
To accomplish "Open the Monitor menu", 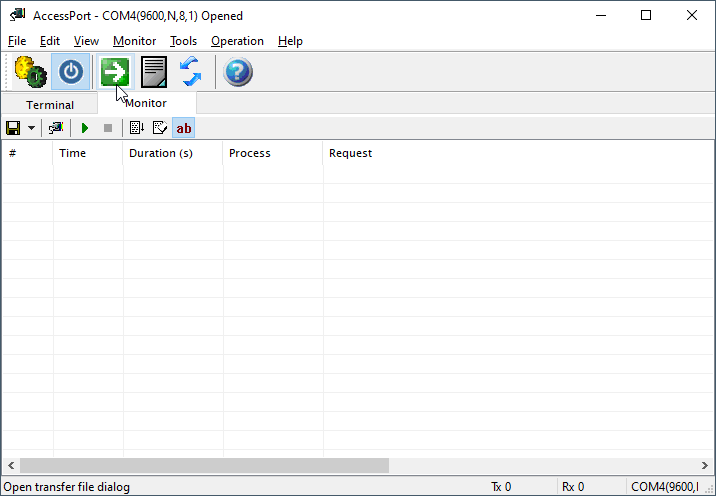I will [x=135, y=41].
